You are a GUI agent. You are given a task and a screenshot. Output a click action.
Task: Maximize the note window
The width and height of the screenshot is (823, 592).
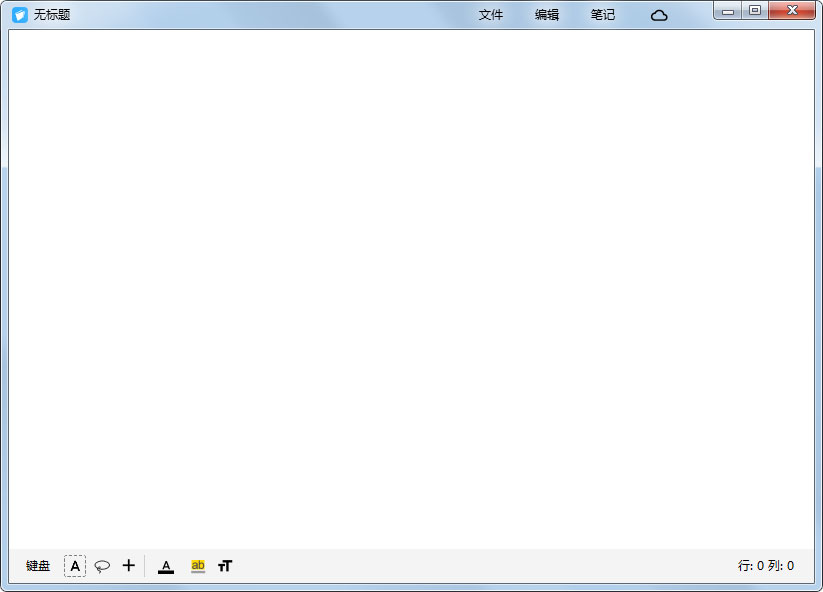(755, 11)
